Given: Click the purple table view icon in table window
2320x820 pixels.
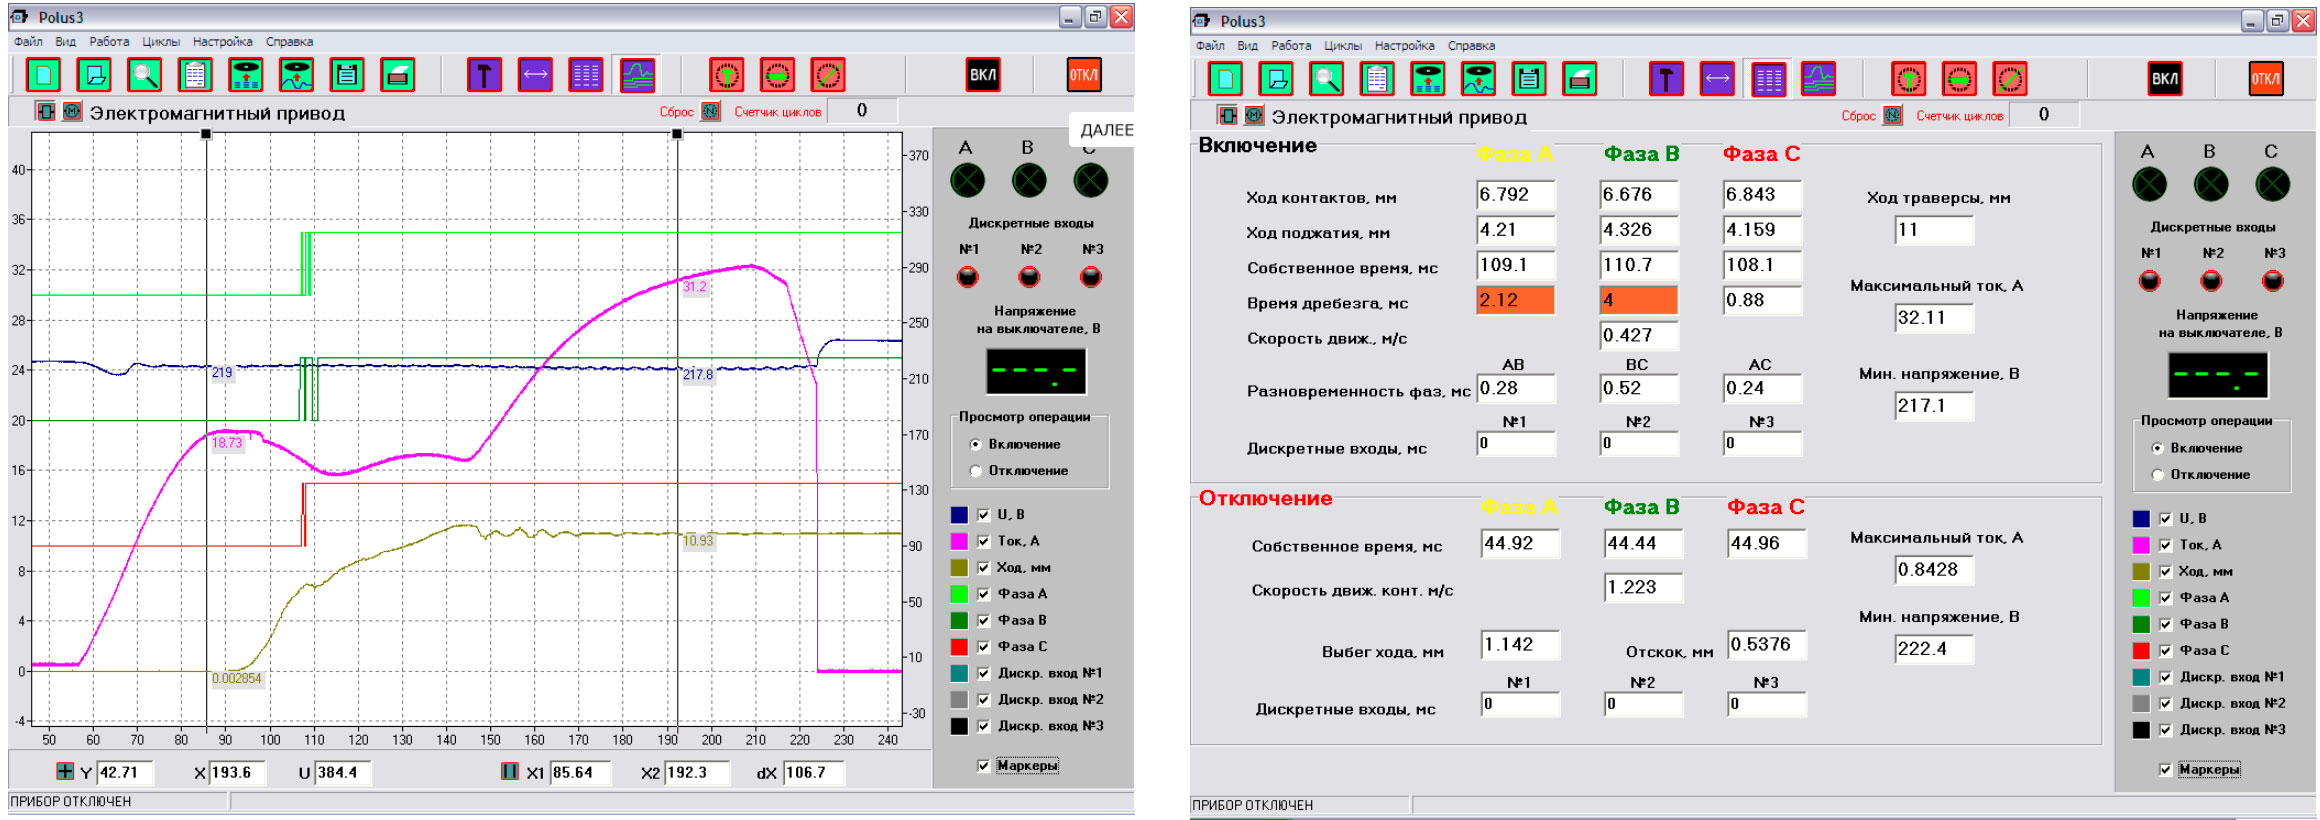Looking at the screenshot, I should 1768,79.
